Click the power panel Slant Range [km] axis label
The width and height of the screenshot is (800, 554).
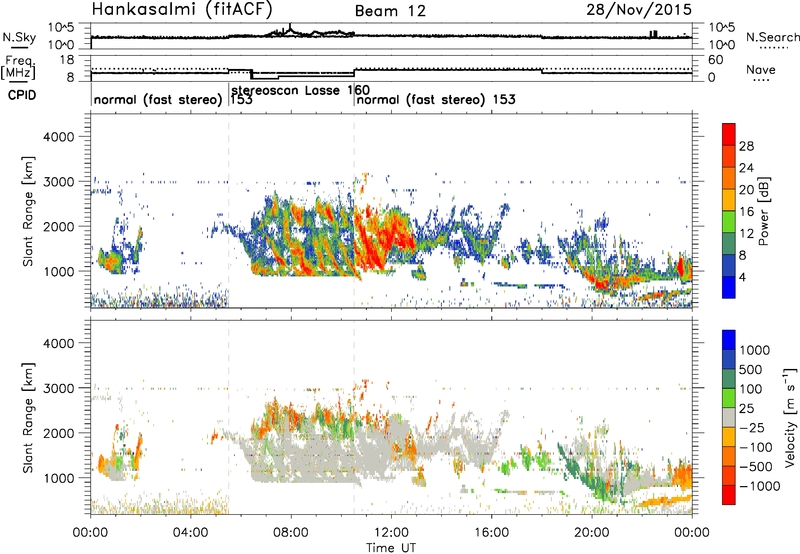[x=28, y=211]
